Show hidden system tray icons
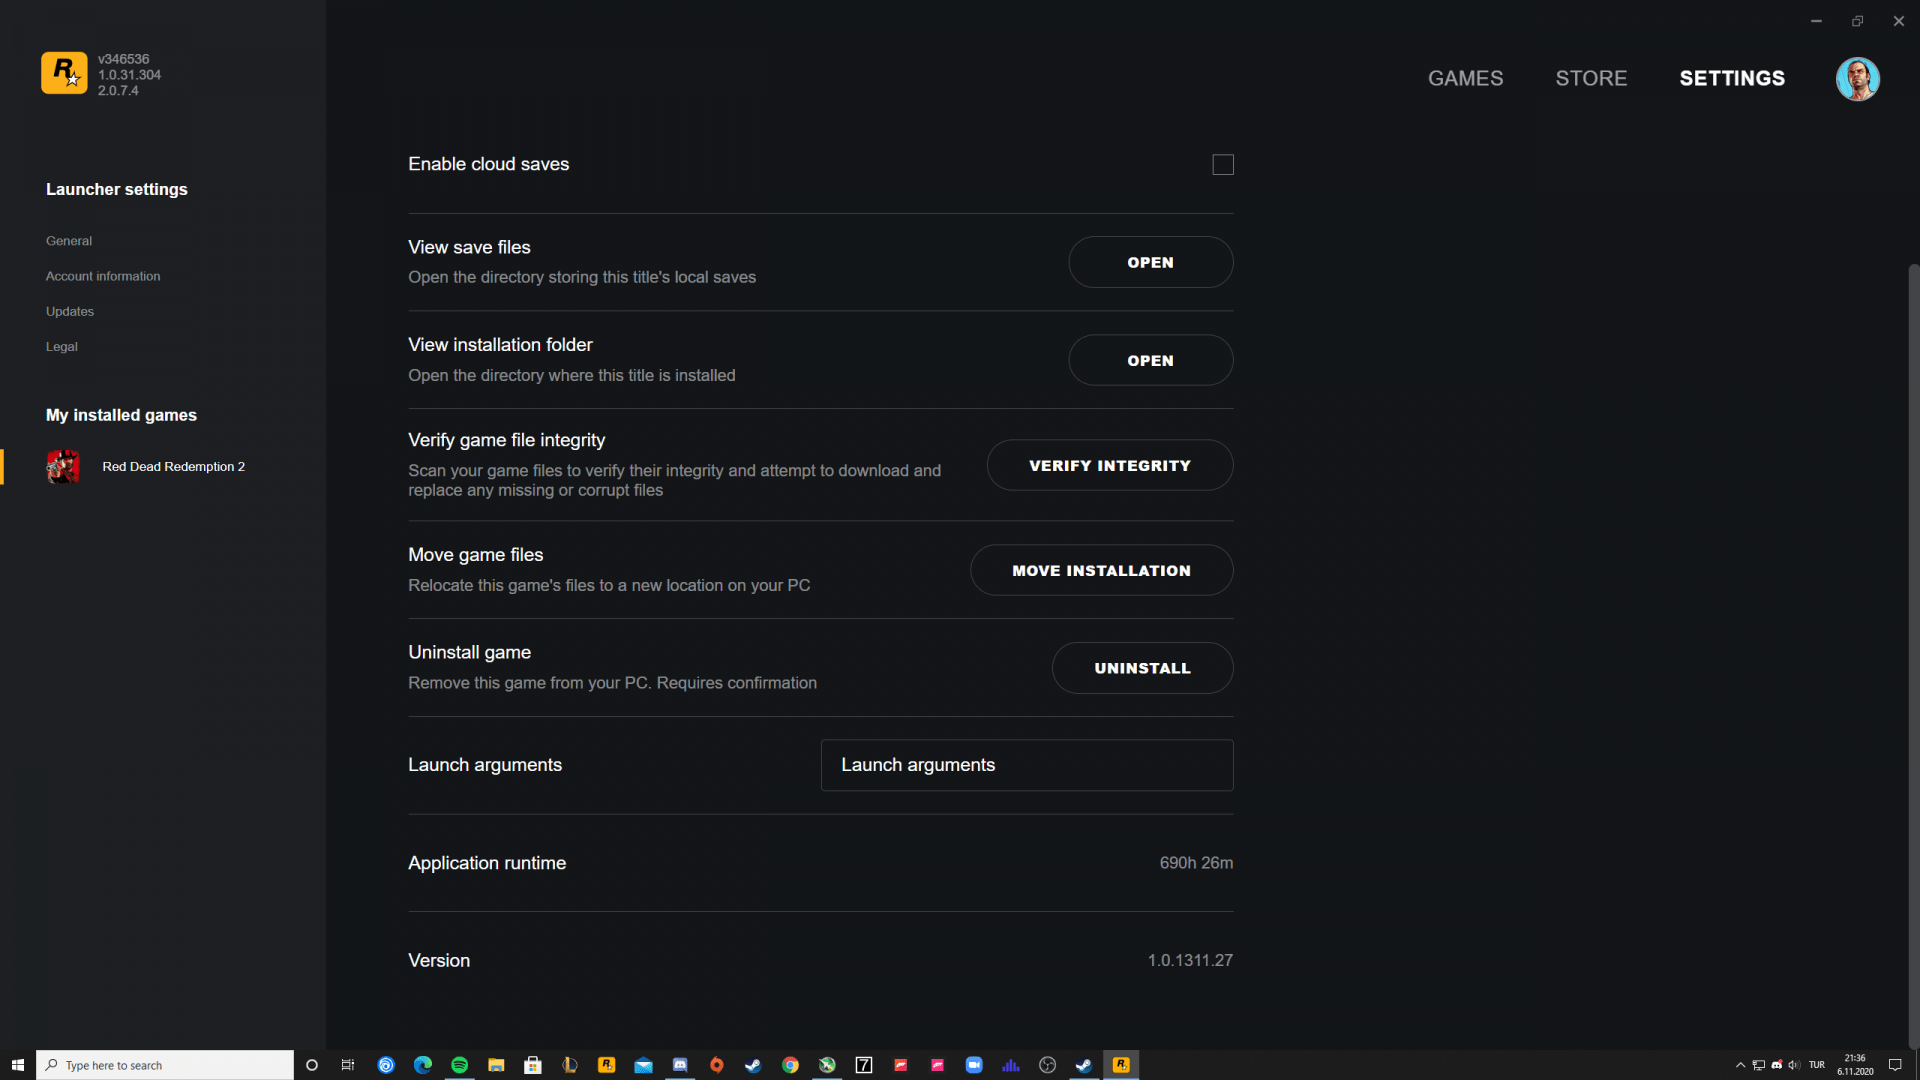Viewport: 1920px width, 1080px height. click(x=1740, y=1065)
